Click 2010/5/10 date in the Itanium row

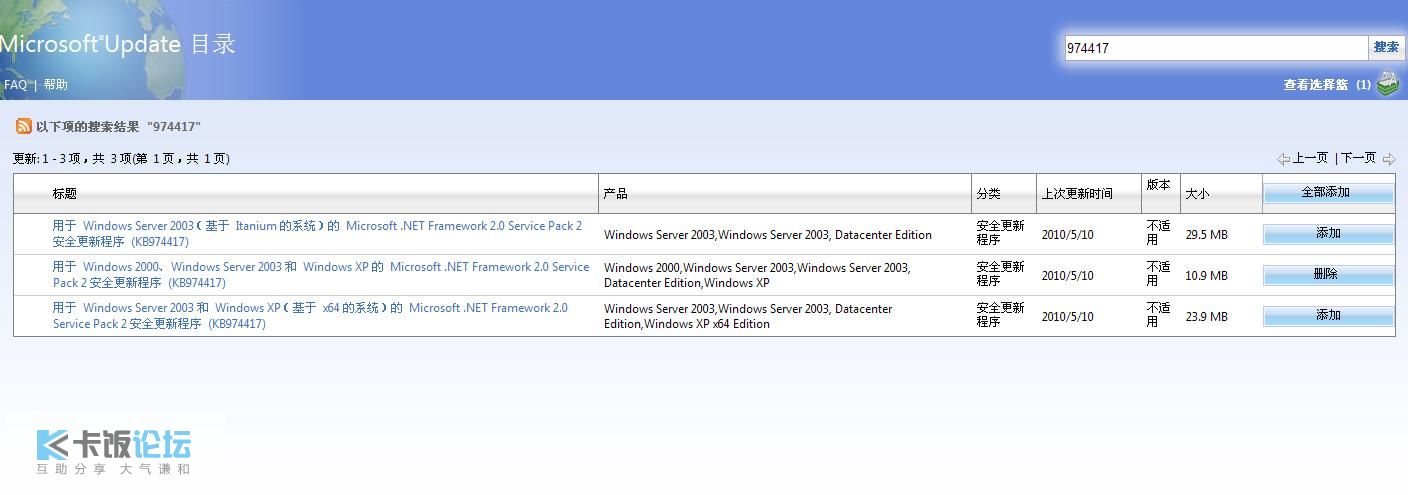(x=1068, y=235)
